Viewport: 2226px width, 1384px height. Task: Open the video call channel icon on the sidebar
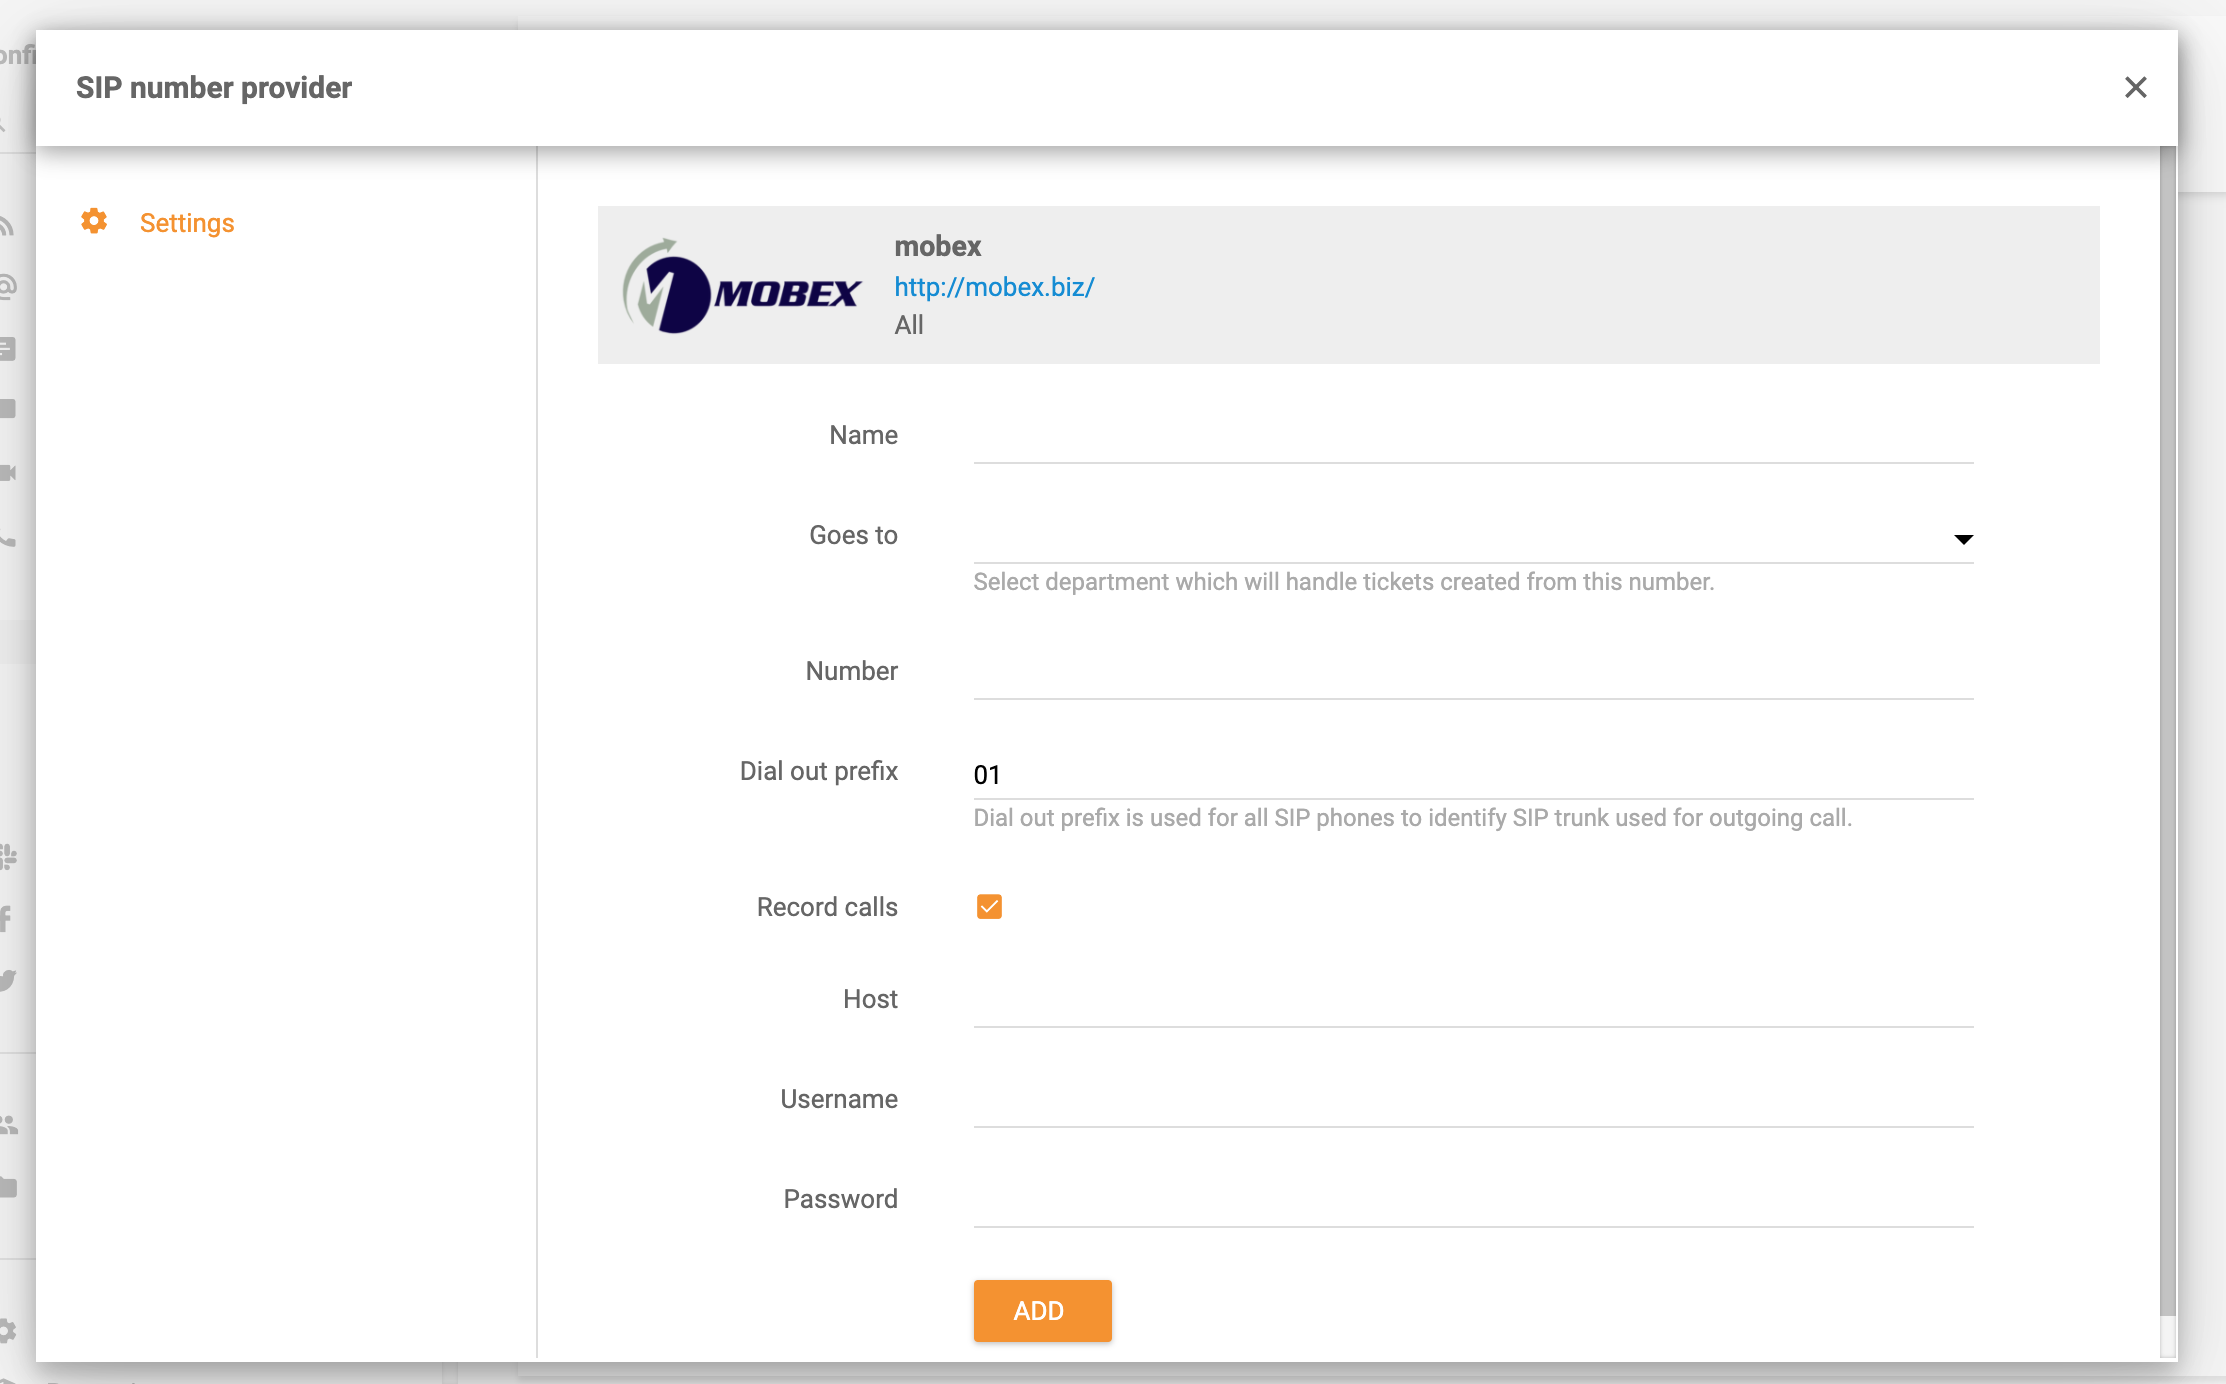click(x=8, y=473)
